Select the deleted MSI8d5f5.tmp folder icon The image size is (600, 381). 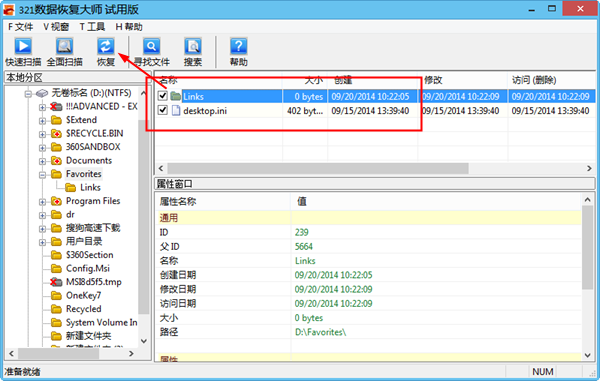coord(56,282)
